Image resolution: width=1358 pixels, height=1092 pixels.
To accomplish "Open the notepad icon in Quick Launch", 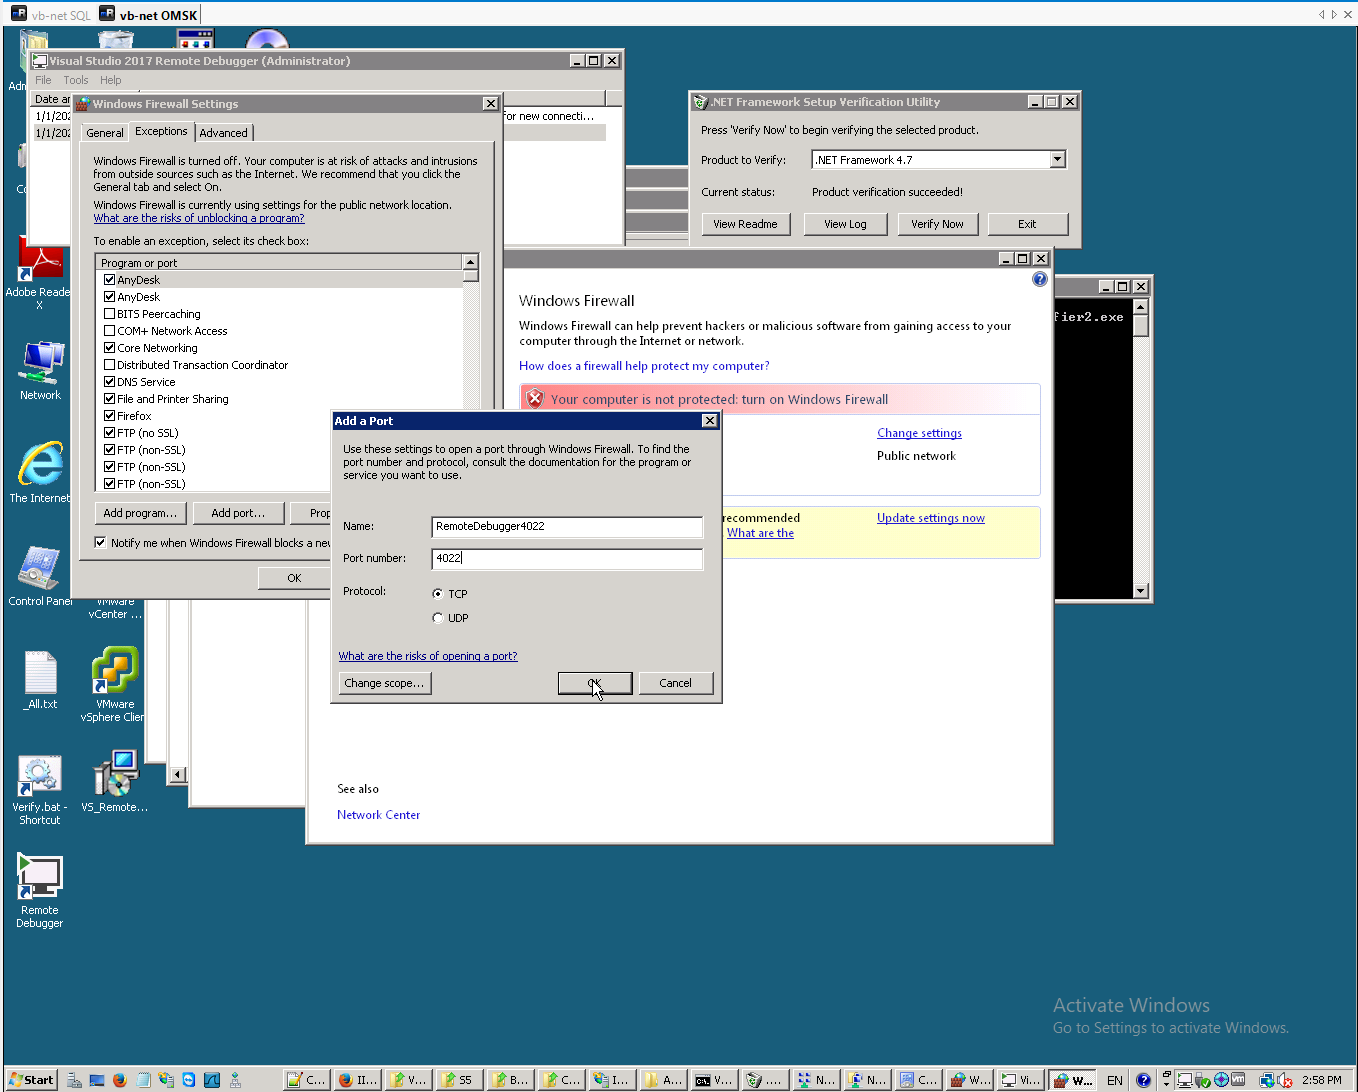I will [143, 1080].
